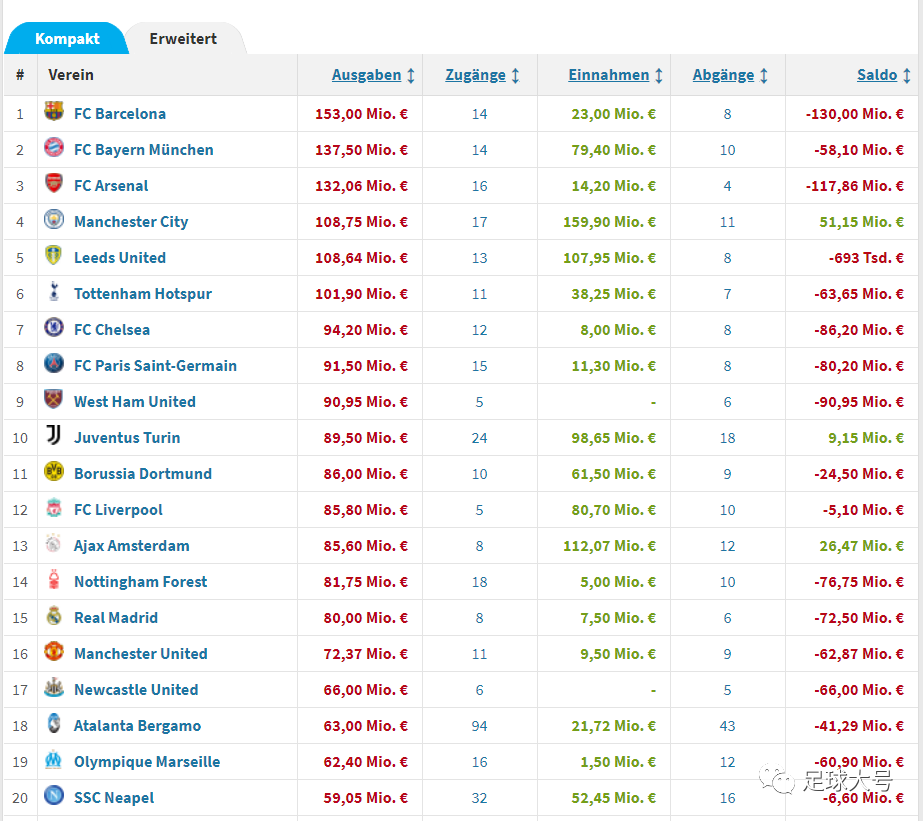Click the Tottenham Hotspur crest icon

pyautogui.click(x=54, y=291)
